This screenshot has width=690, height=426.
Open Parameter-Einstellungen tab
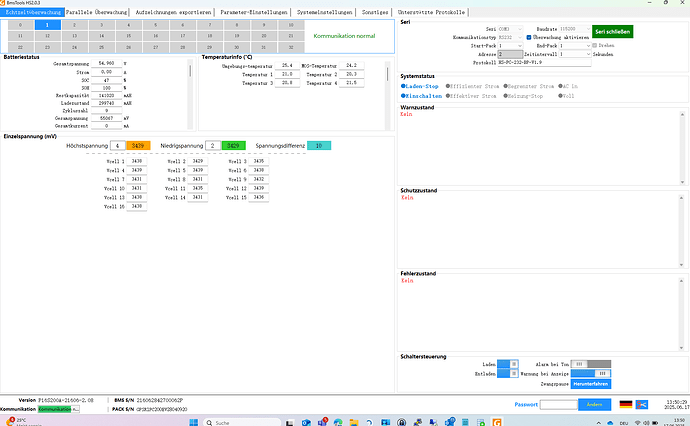pos(253,12)
